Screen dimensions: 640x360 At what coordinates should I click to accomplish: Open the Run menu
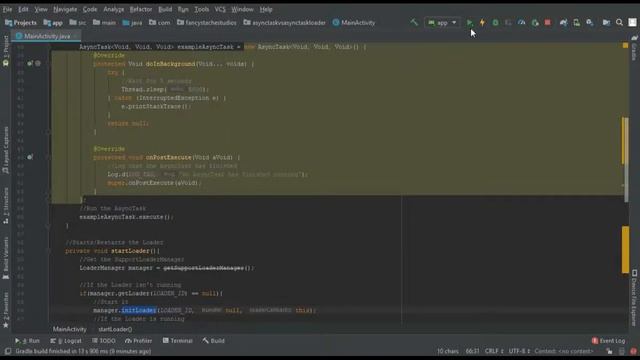coord(183,9)
